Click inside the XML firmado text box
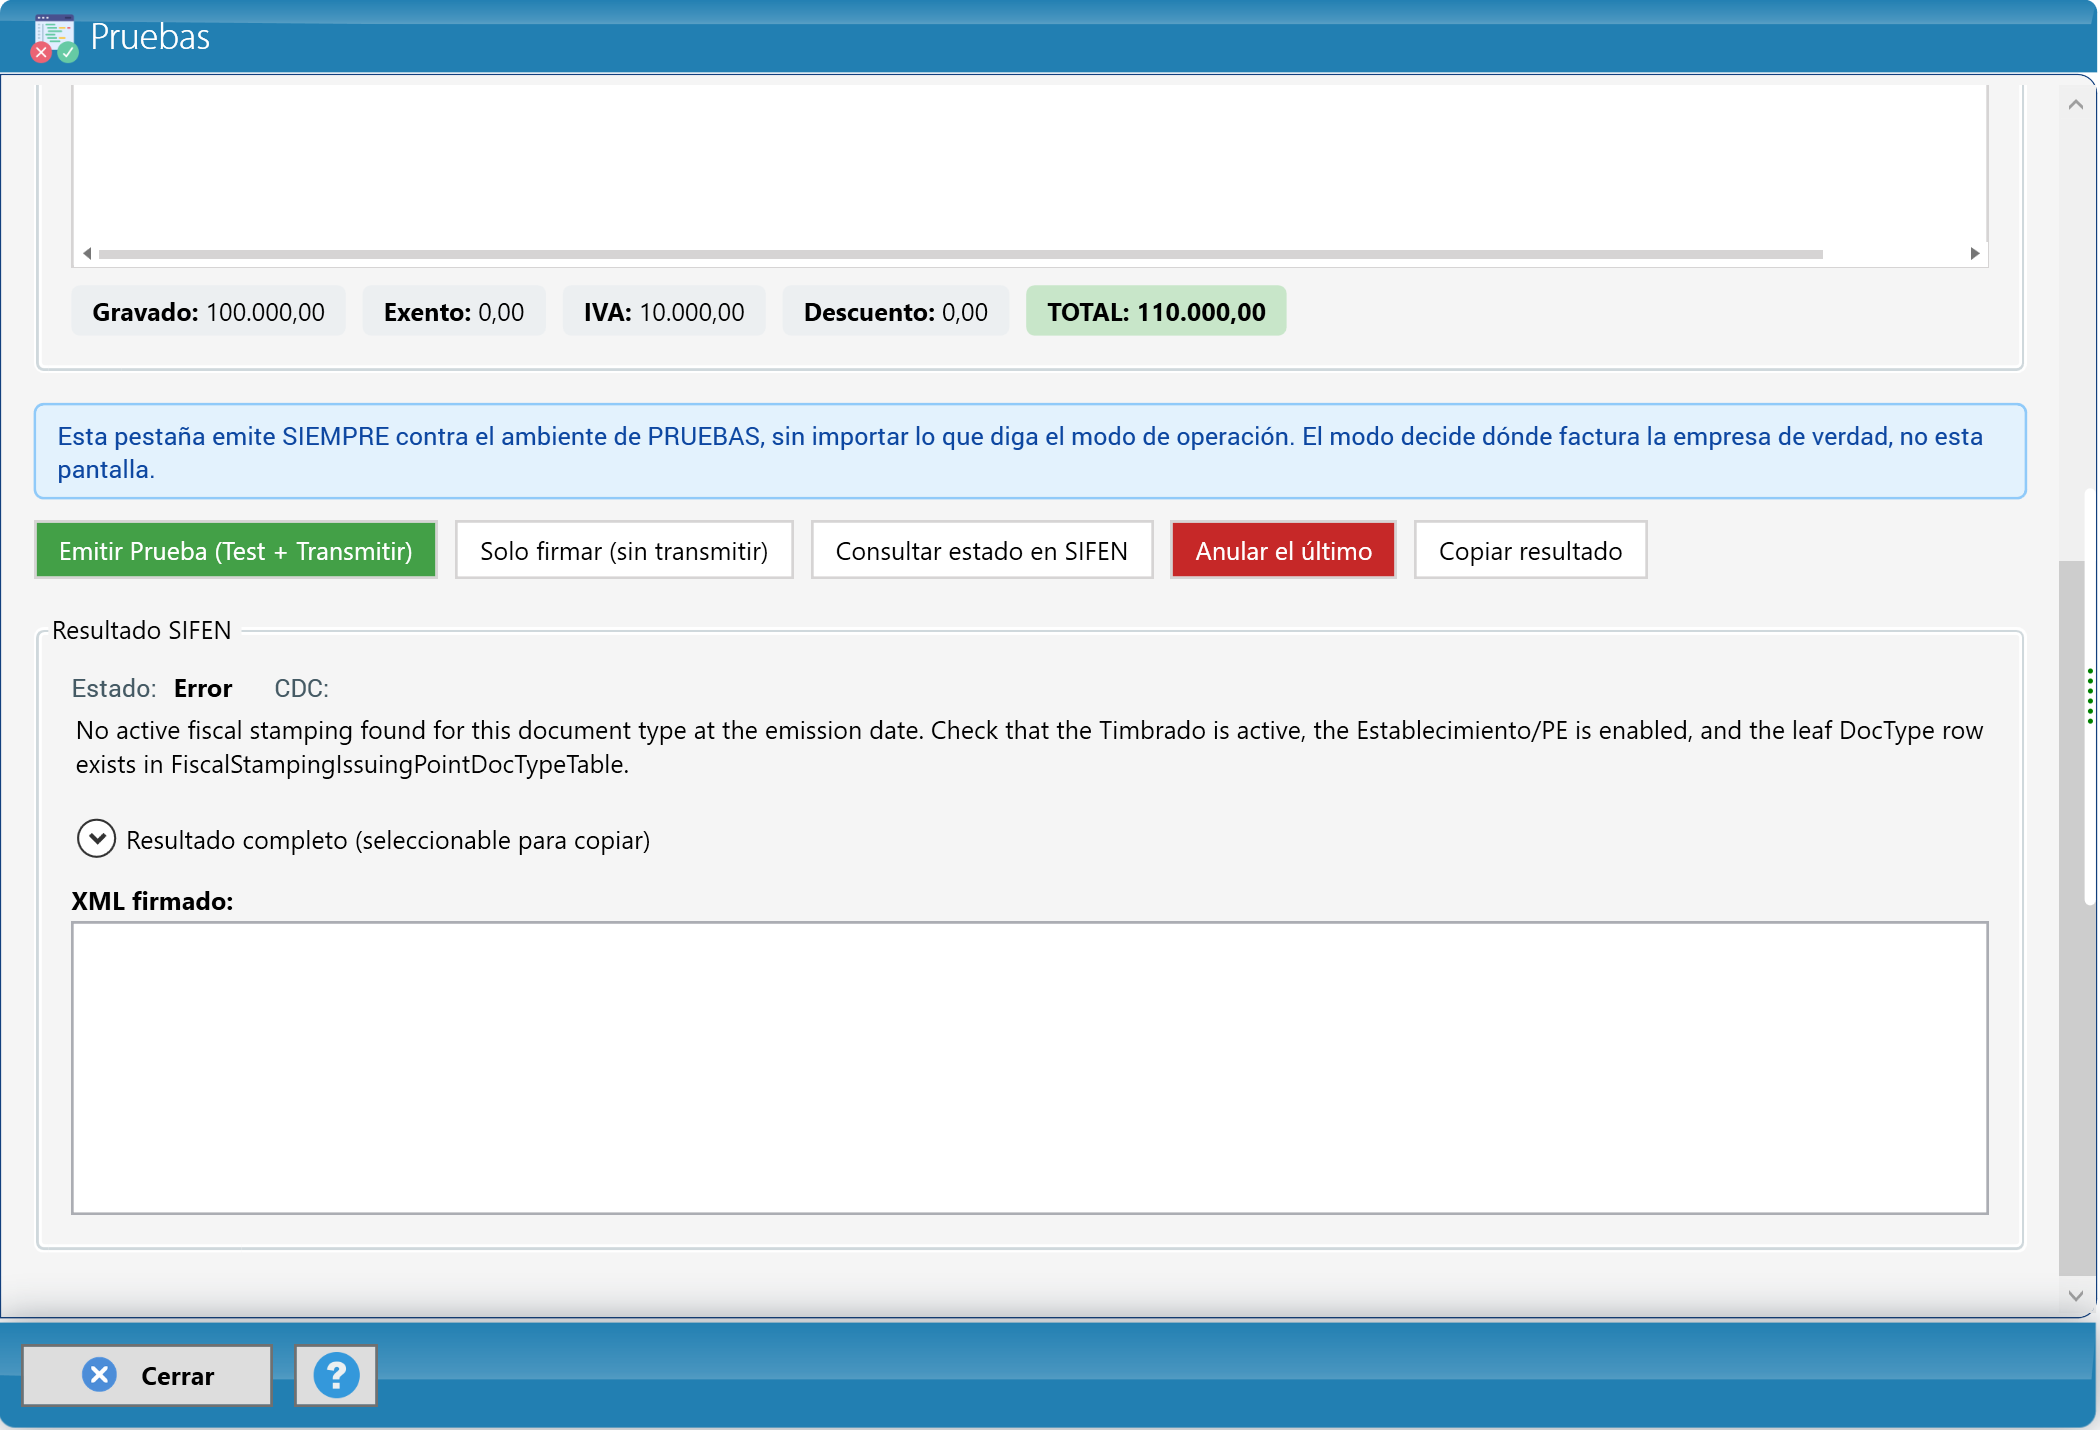 pyautogui.click(x=1030, y=1068)
